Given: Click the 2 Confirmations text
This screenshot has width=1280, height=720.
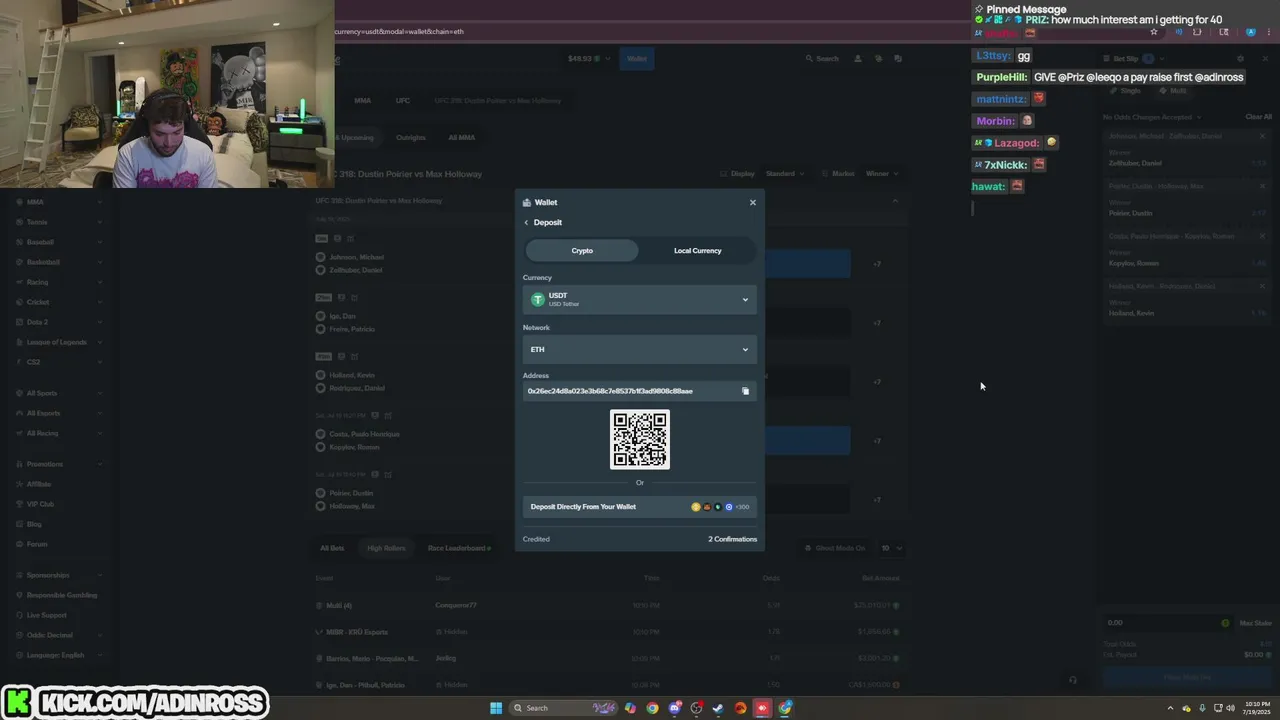Looking at the screenshot, I should click(x=733, y=539).
